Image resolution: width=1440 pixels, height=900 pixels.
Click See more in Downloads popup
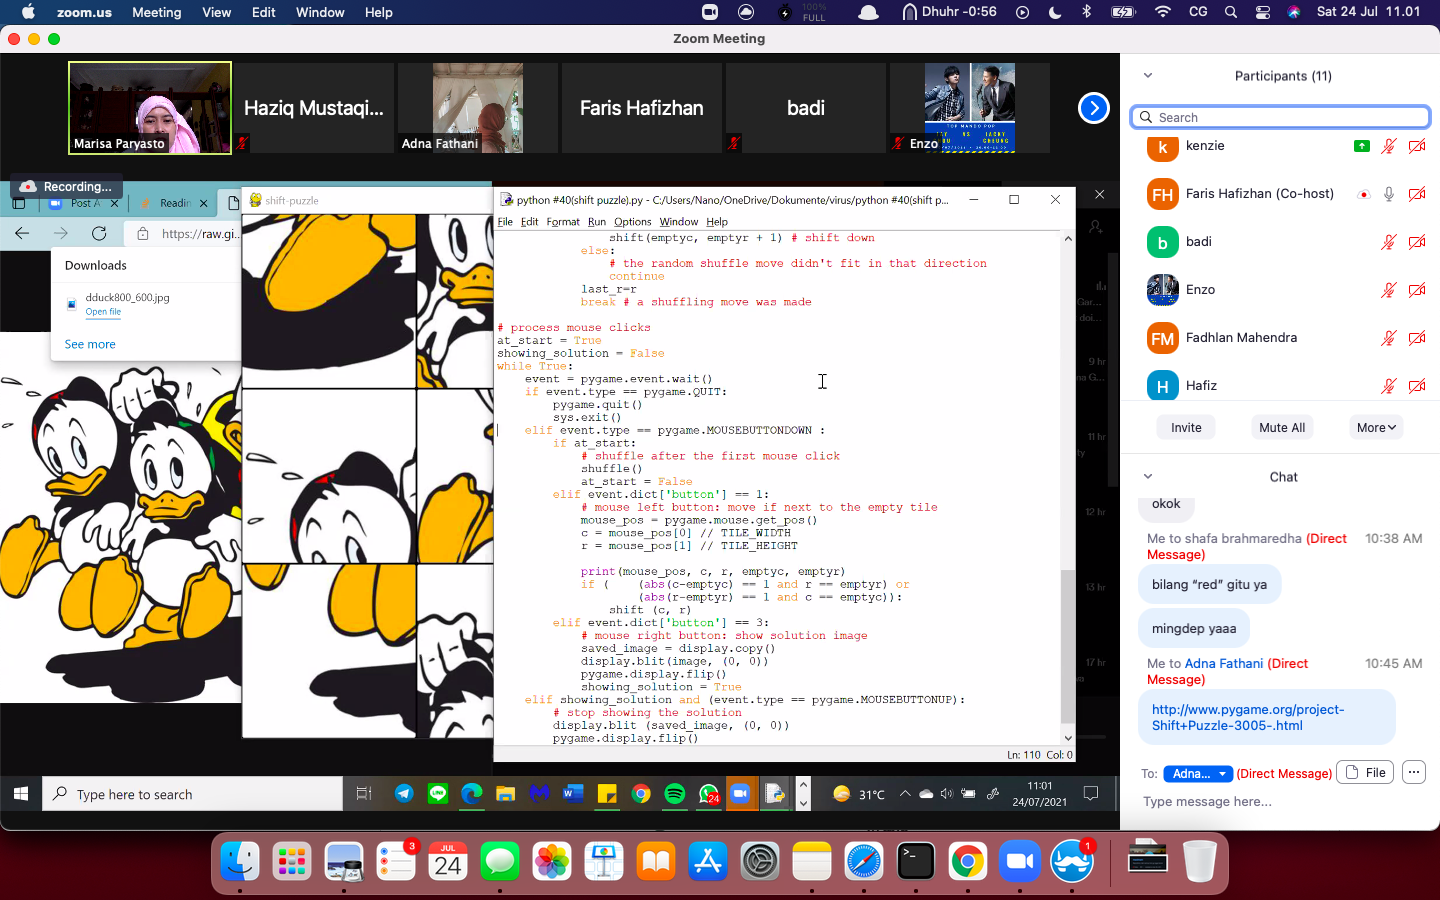[90, 344]
